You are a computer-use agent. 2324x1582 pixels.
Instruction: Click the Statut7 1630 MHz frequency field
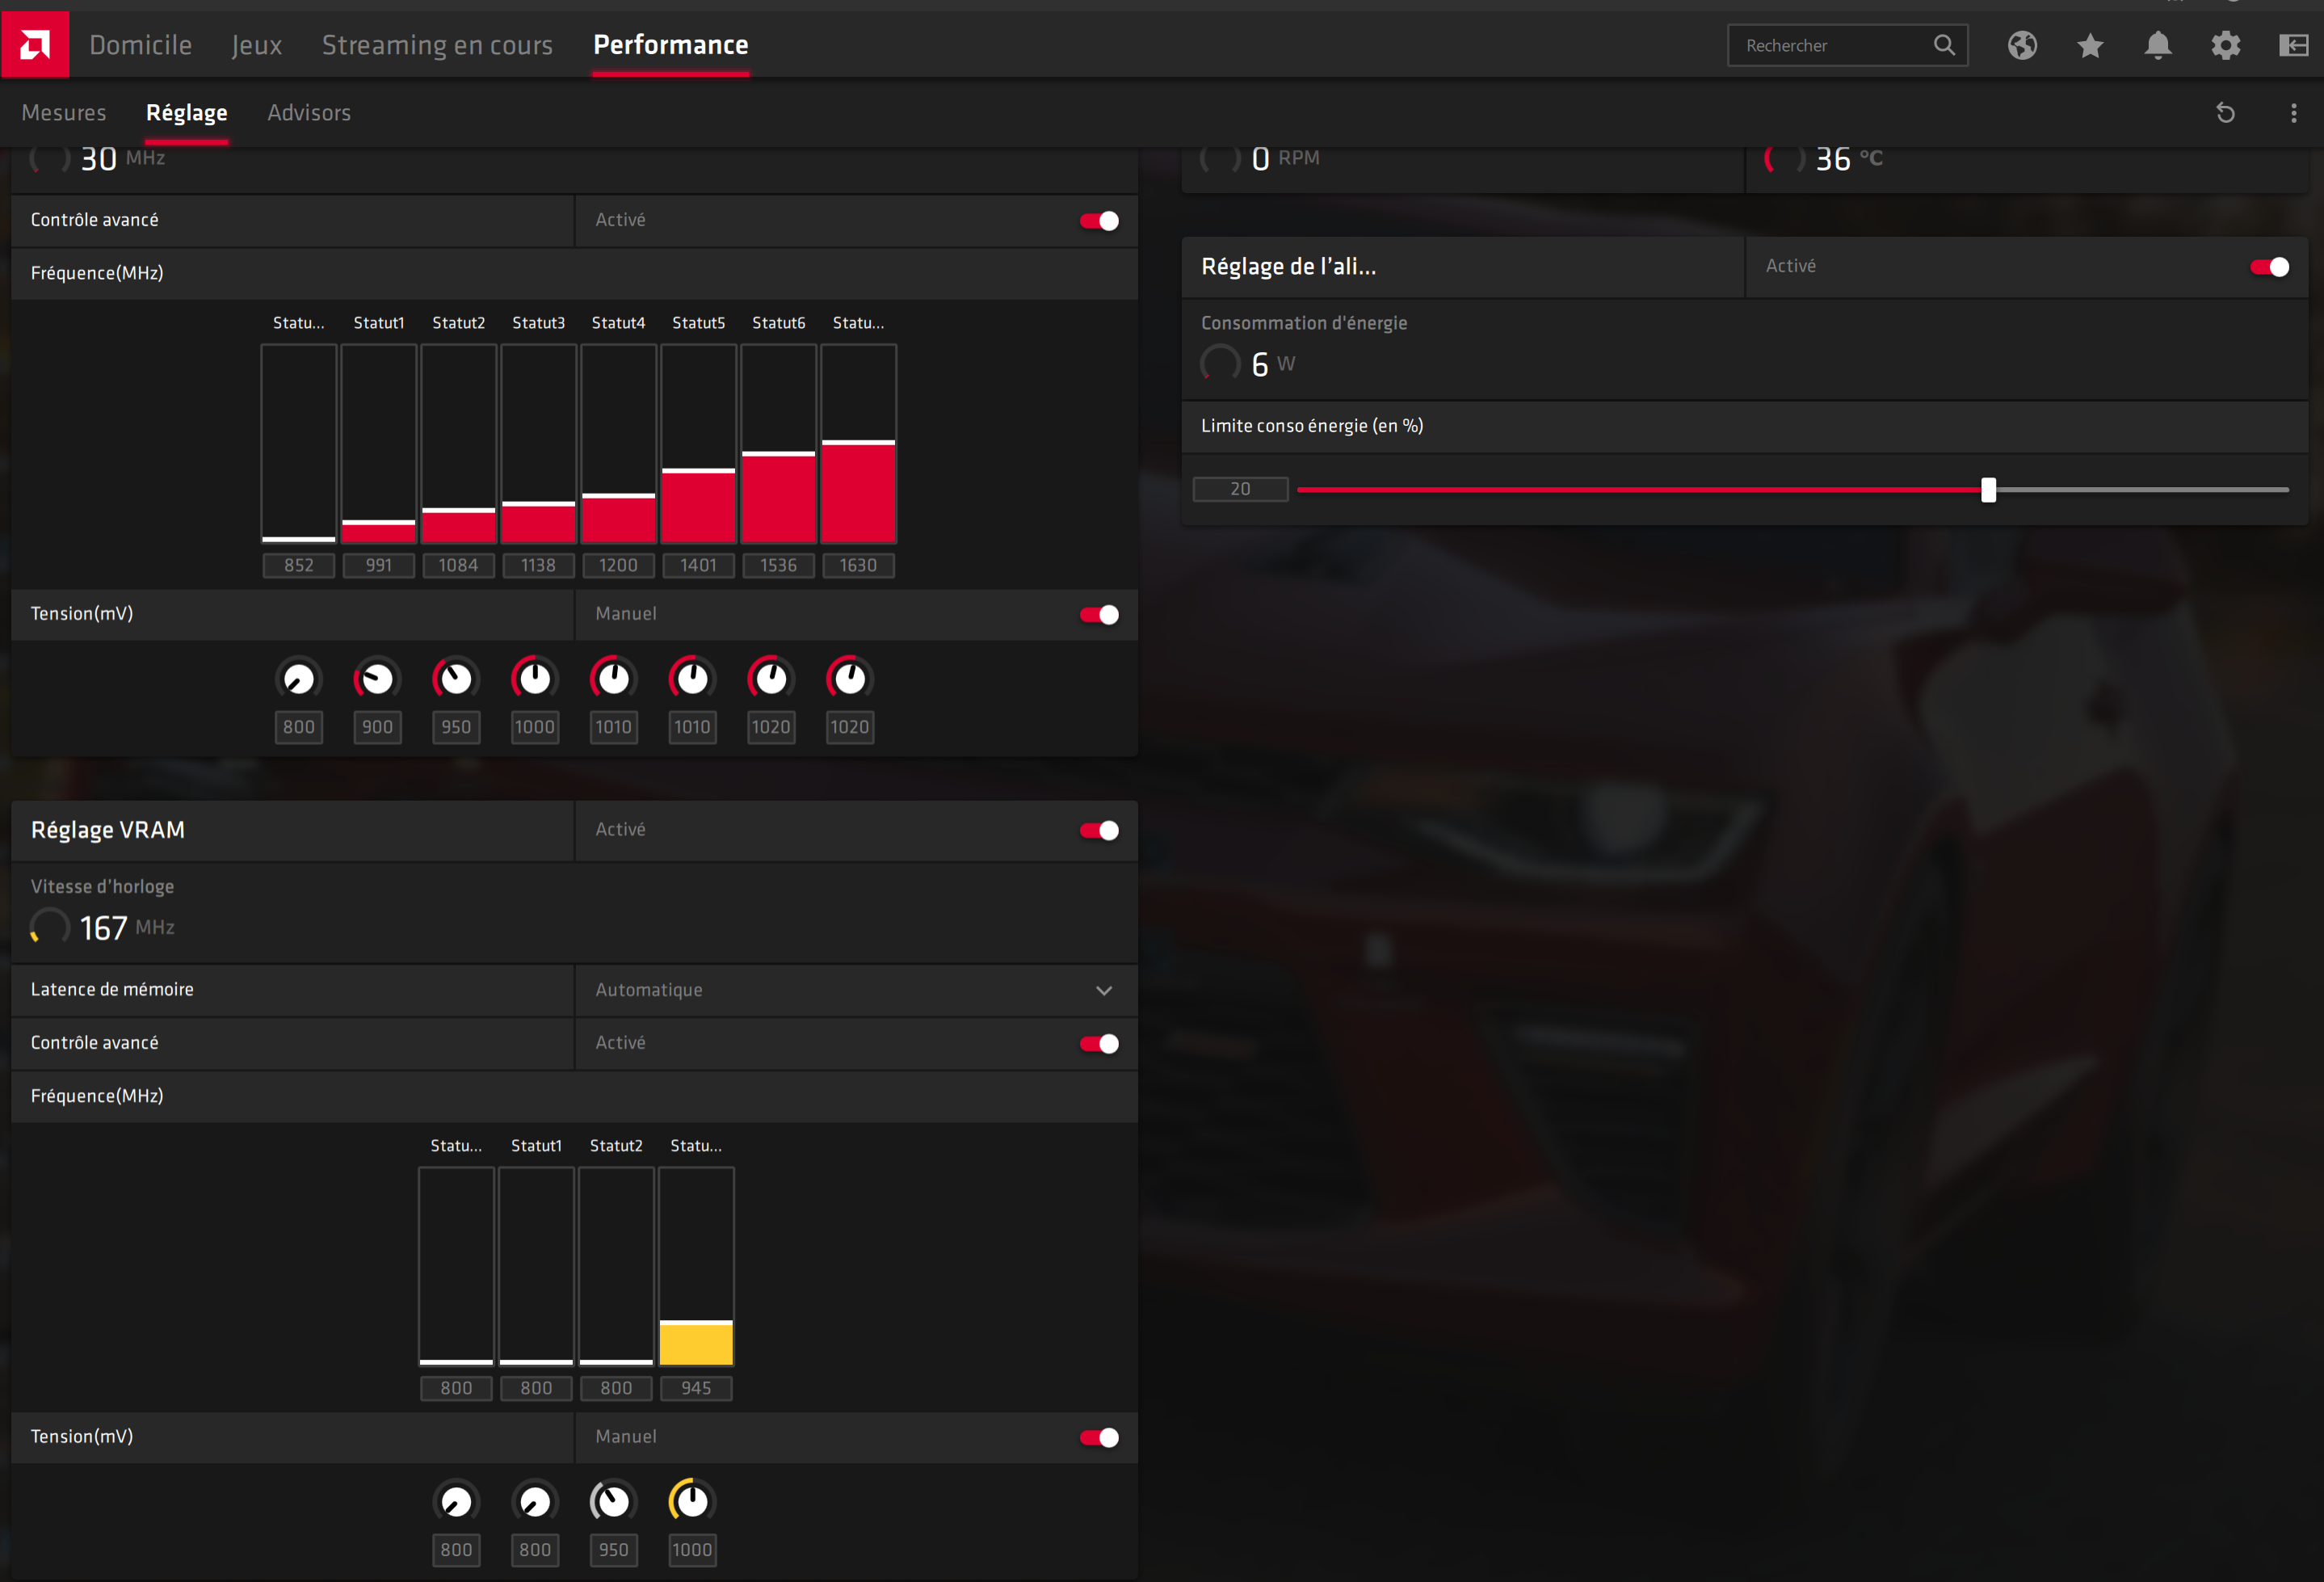click(858, 566)
